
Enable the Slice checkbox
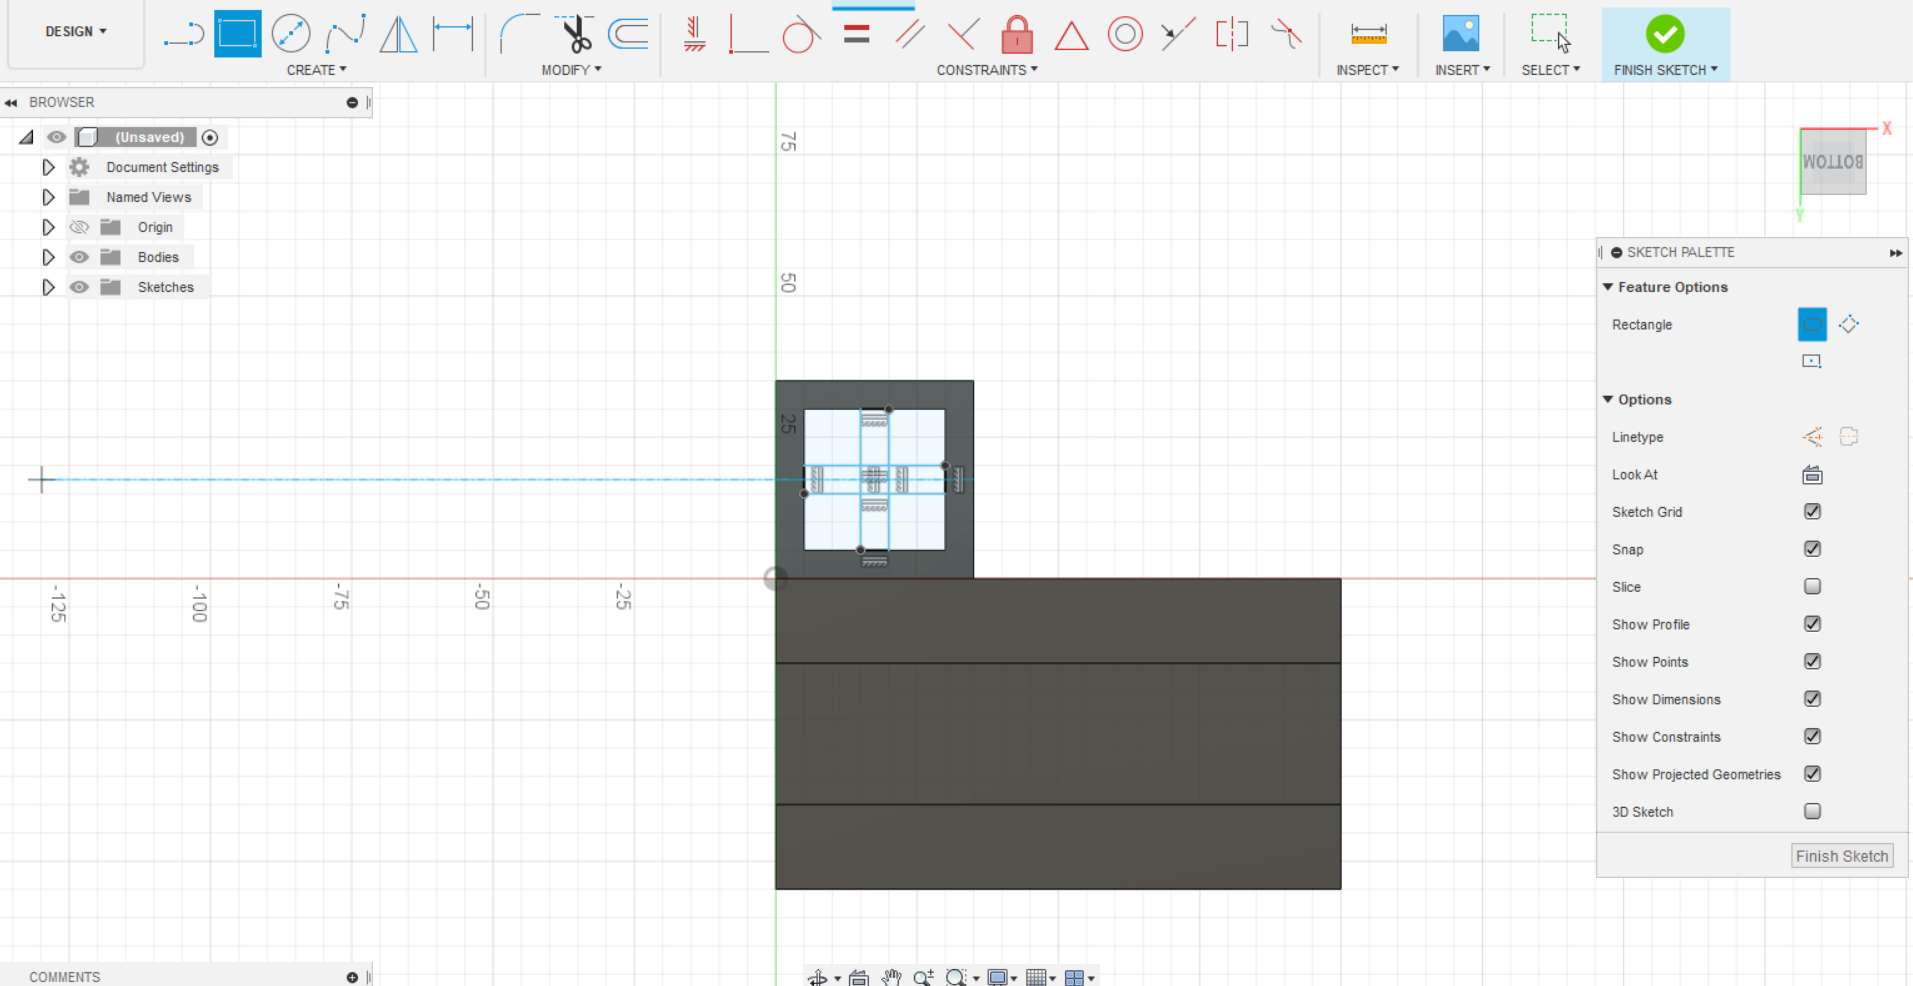(1812, 586)
